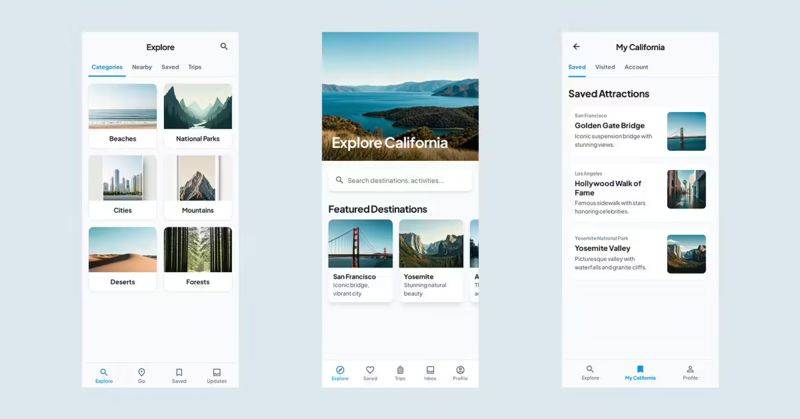Click the Yosemite Valley thumbnail image

686,254
